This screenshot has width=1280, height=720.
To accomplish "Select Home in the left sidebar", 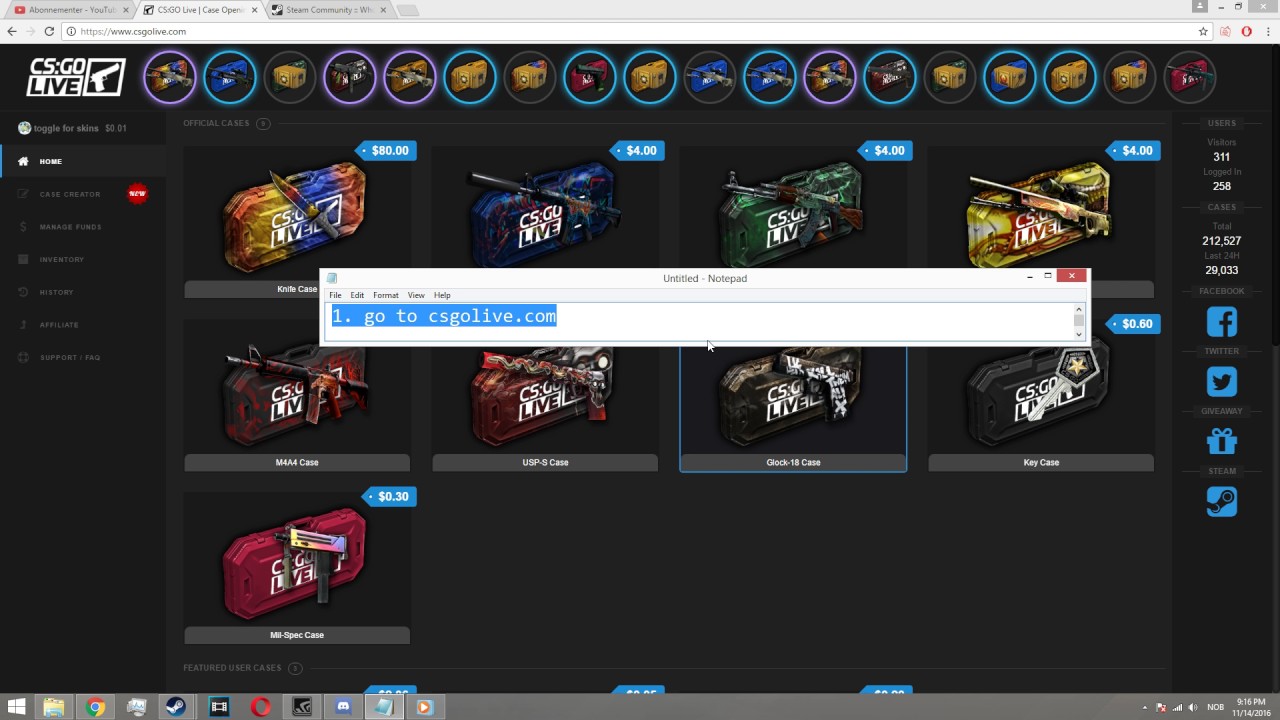I will point(83,161).
